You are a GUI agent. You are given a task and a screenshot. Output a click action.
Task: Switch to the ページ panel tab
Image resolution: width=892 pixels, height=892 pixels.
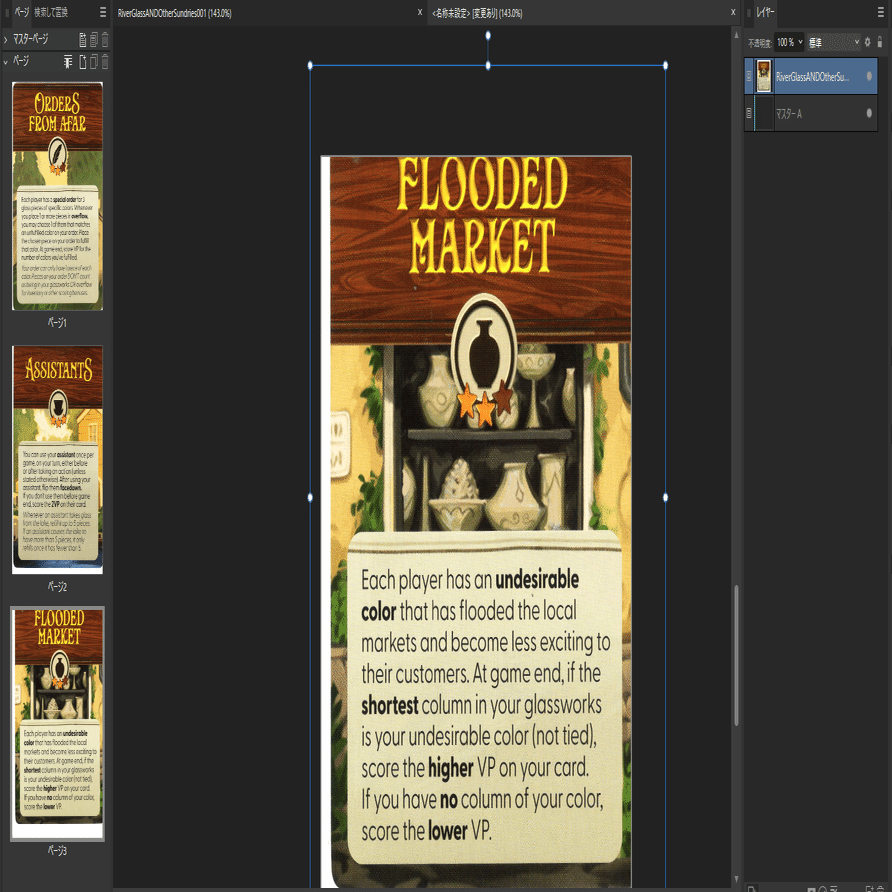coord(22,12)
